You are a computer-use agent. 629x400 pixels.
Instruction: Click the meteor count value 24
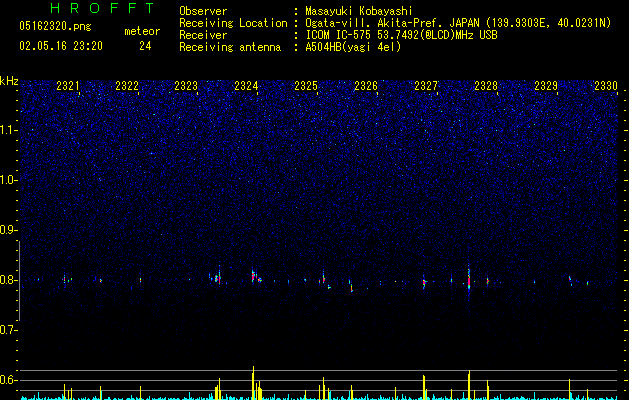pos(145,46)
